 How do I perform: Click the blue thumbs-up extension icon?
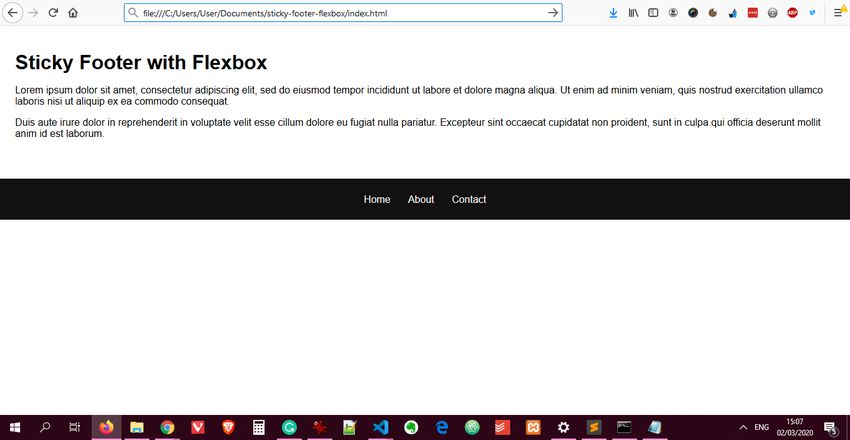pyautogui.click(x=733, y=13)
